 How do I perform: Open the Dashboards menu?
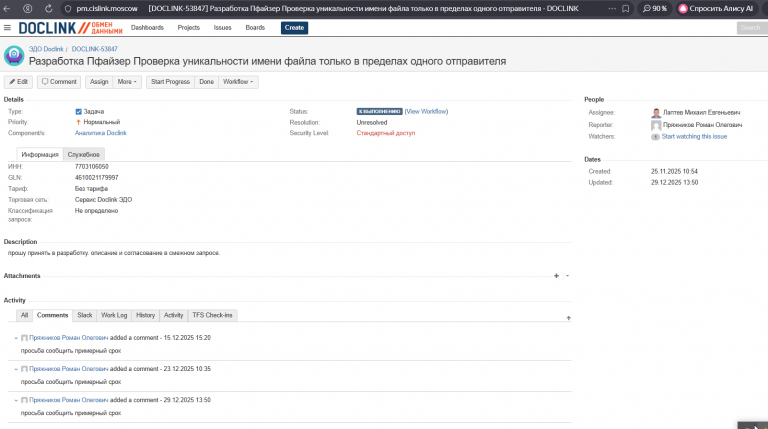(147, 27)
